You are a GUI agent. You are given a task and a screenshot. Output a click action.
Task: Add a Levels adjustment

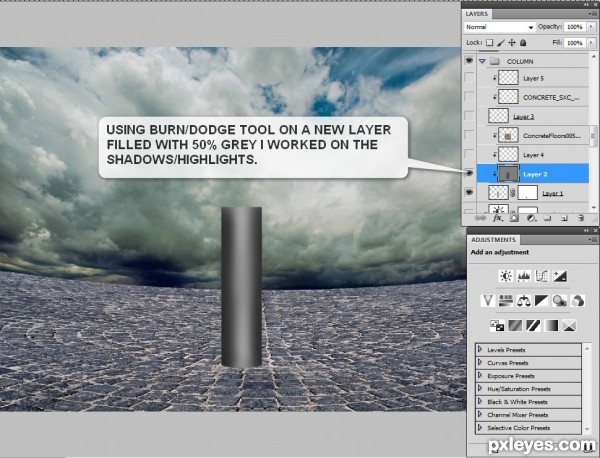click(x=523, y=276)
